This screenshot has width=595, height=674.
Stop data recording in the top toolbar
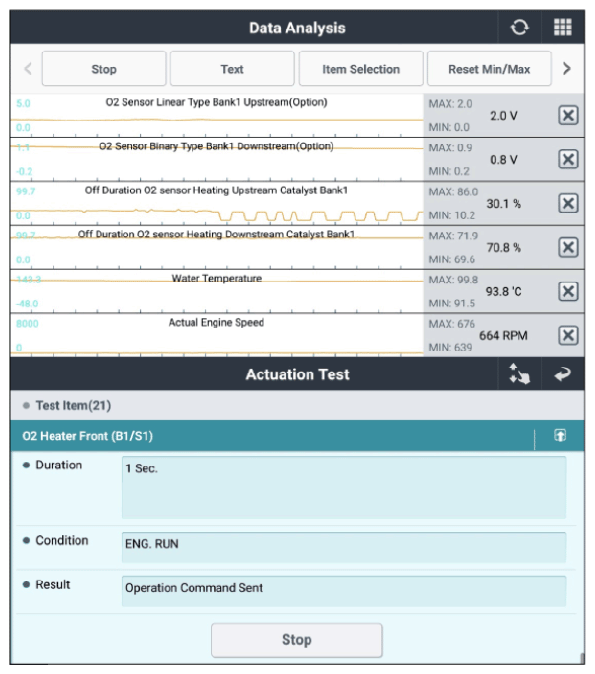(104, 69)
